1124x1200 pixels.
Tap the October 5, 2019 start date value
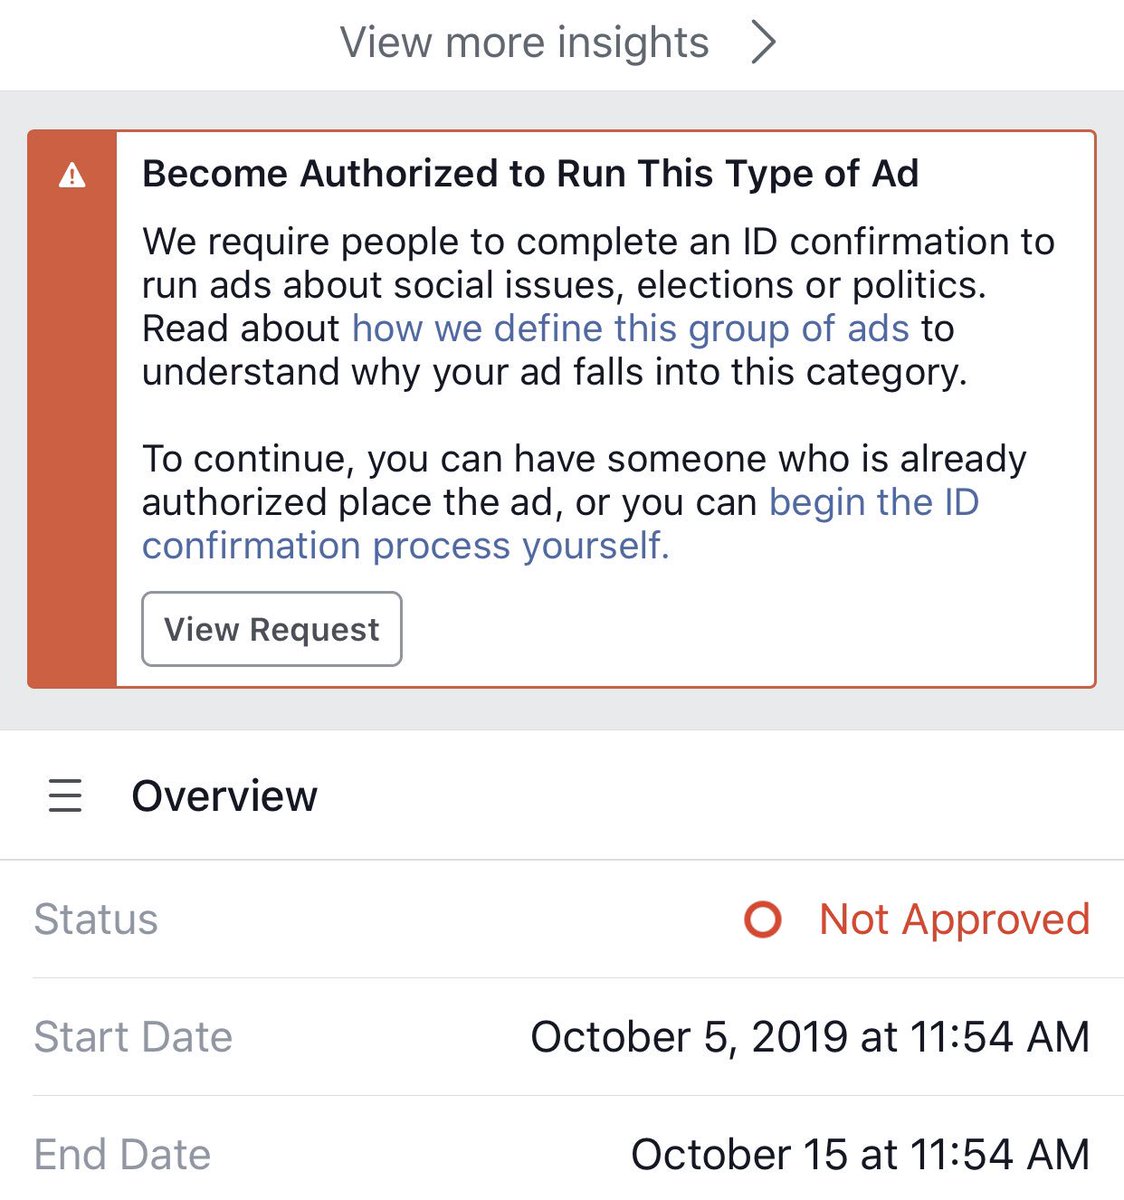click(810, 1037)
